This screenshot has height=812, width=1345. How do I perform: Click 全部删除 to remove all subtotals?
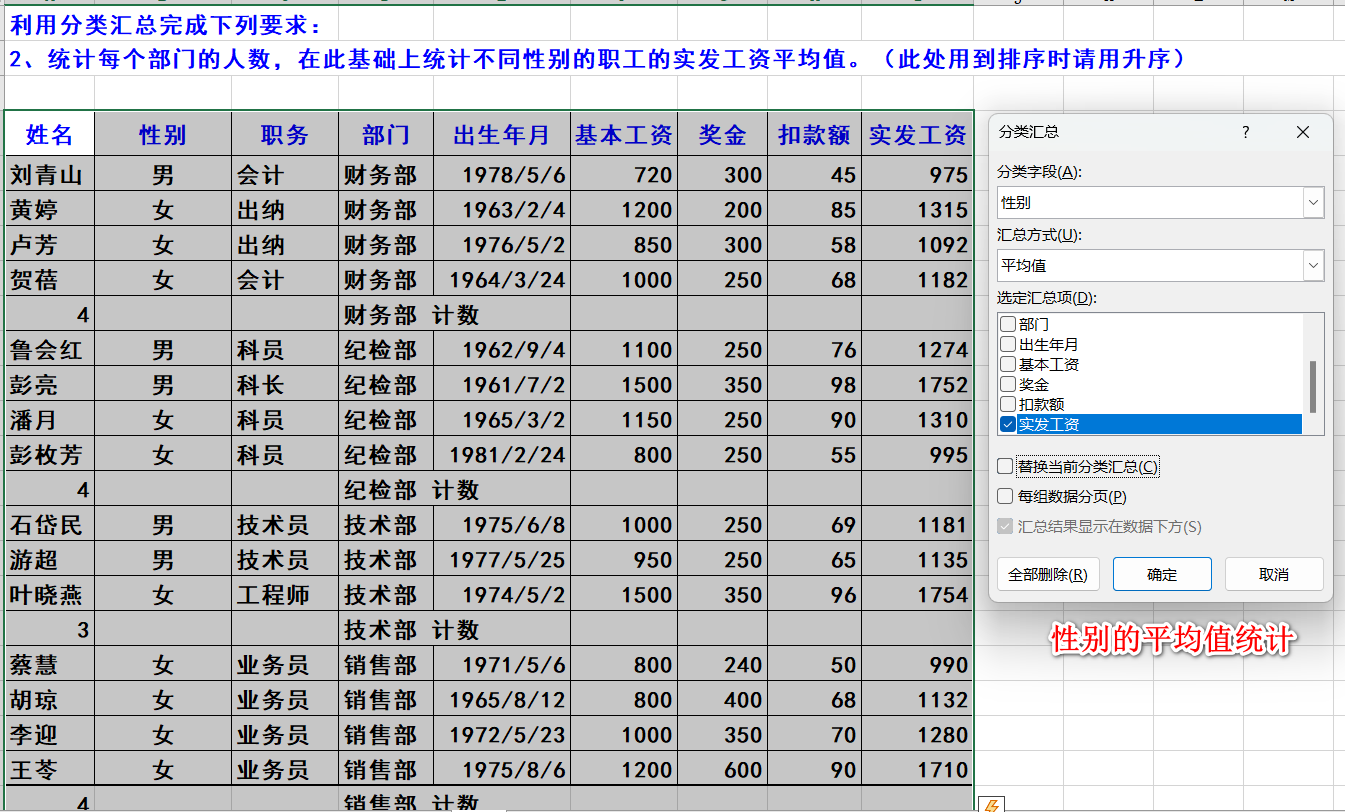tap(1048, 574)
